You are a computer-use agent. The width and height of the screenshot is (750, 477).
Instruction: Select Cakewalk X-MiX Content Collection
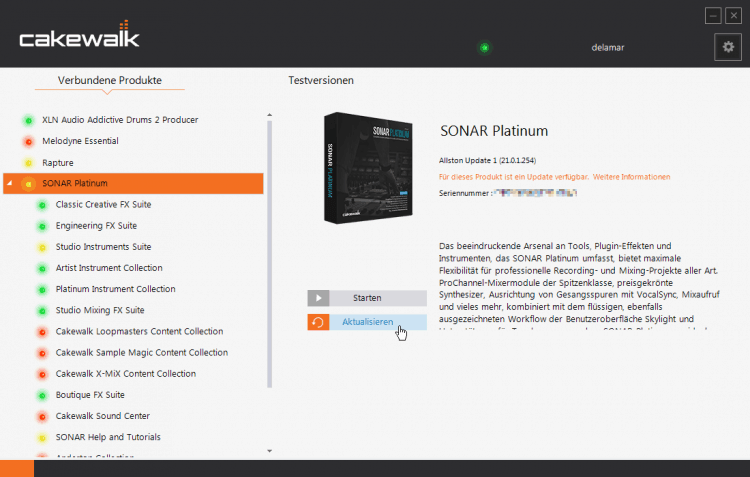click(x=126, y=374)
